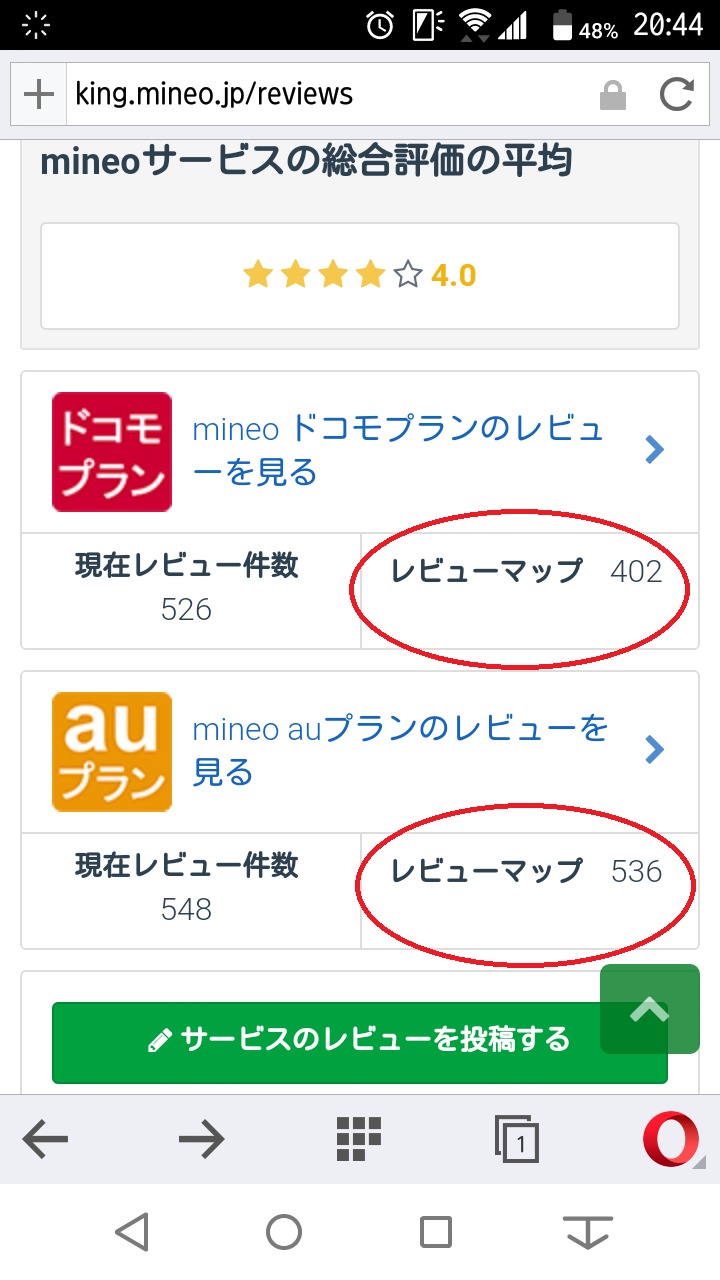Reload the page with refresh icon
This screenshot has height=1280, width=720.
(677, 95)
